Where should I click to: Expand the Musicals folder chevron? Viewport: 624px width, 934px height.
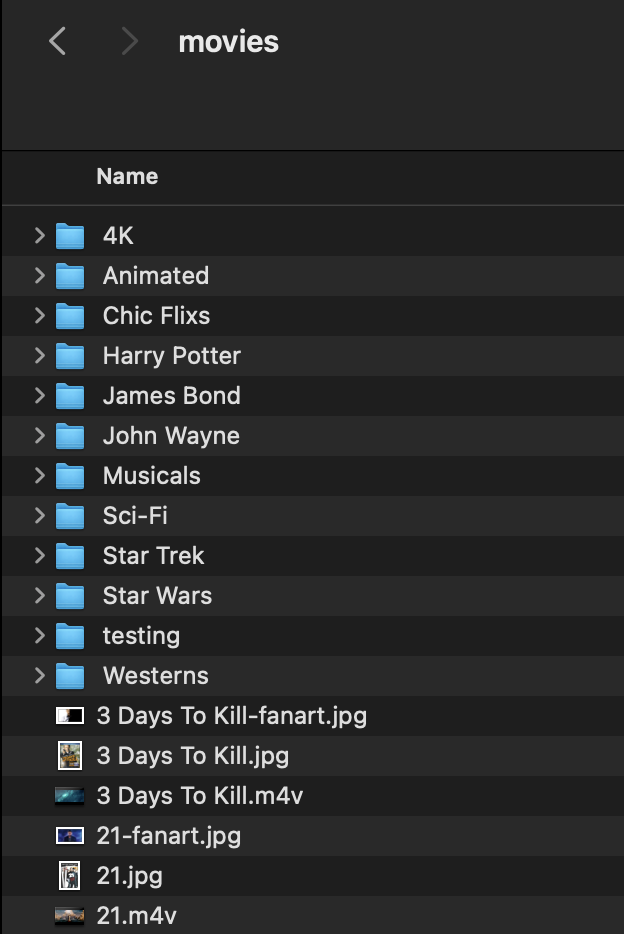tap(39, 475)
